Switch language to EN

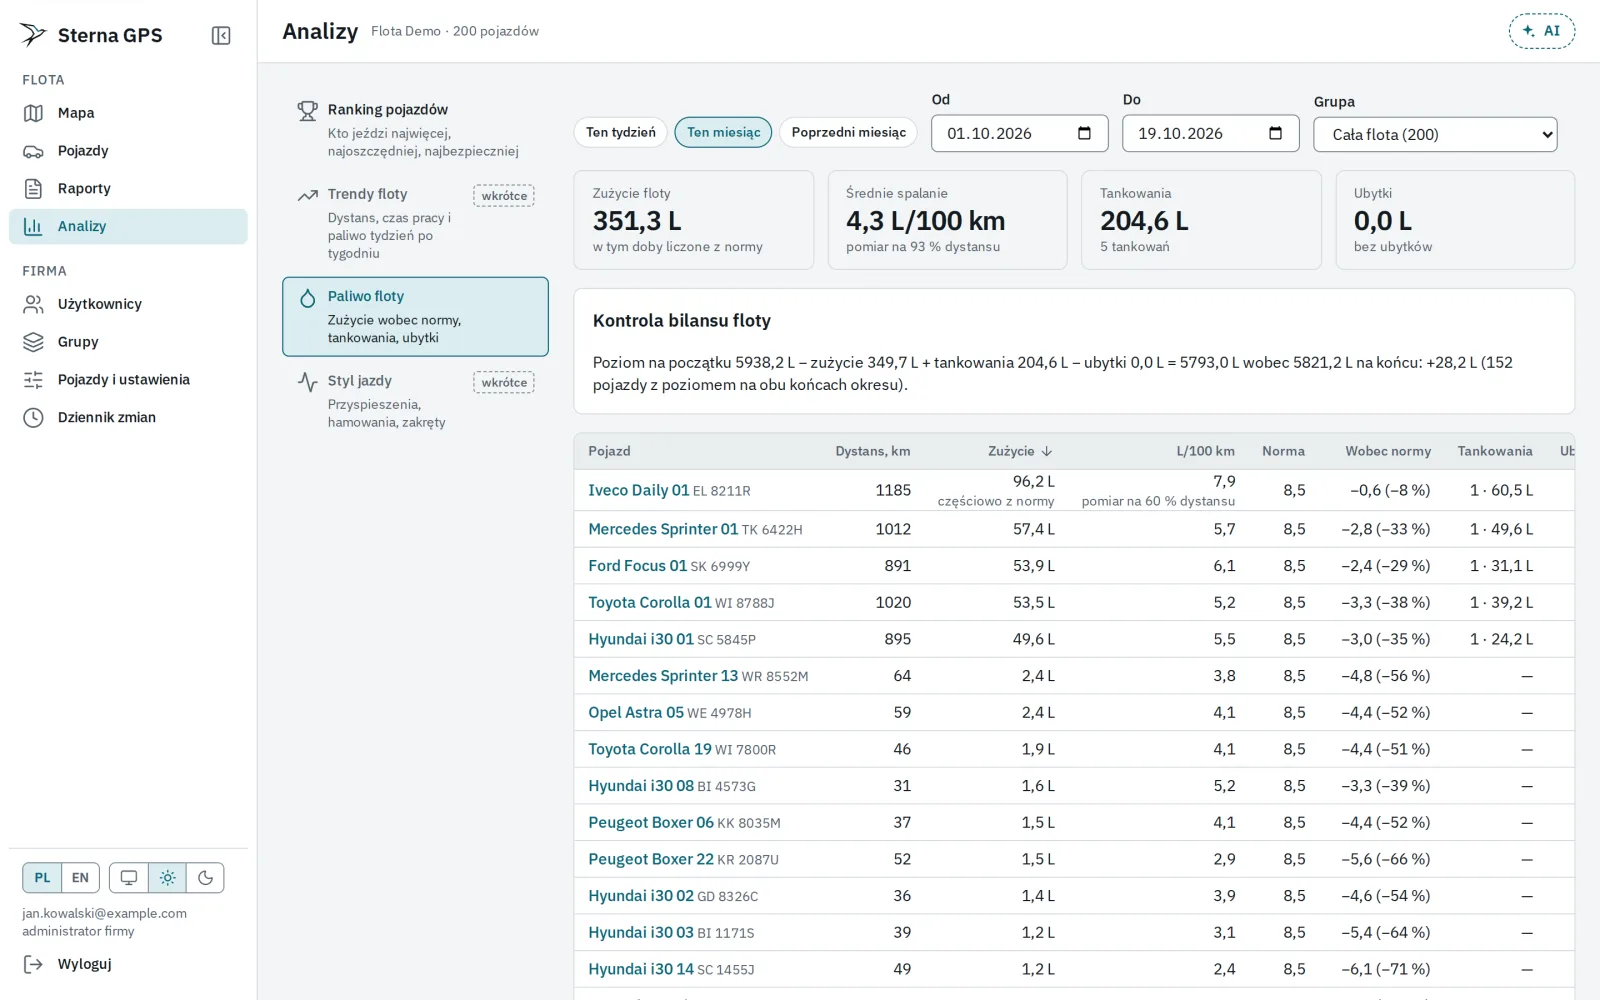[x=80, y=878]
